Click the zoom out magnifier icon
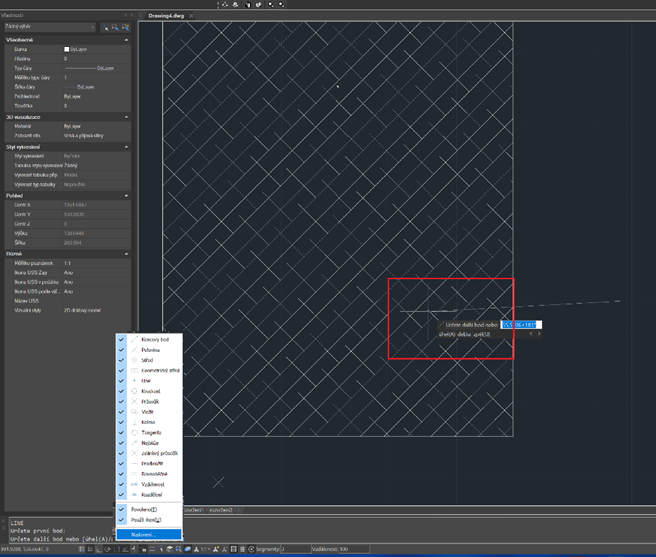This screenshot has height=557, width=656. [x=281, y=5]
